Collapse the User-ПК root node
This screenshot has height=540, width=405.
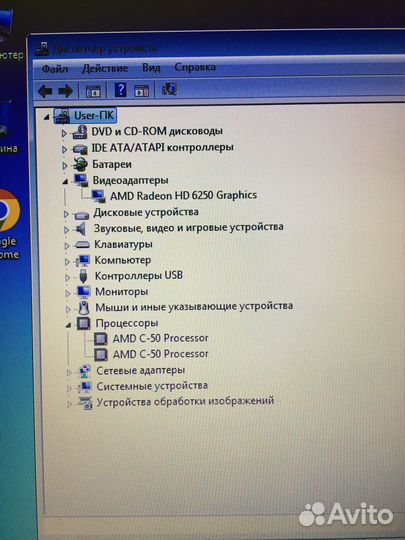[46, 118]
